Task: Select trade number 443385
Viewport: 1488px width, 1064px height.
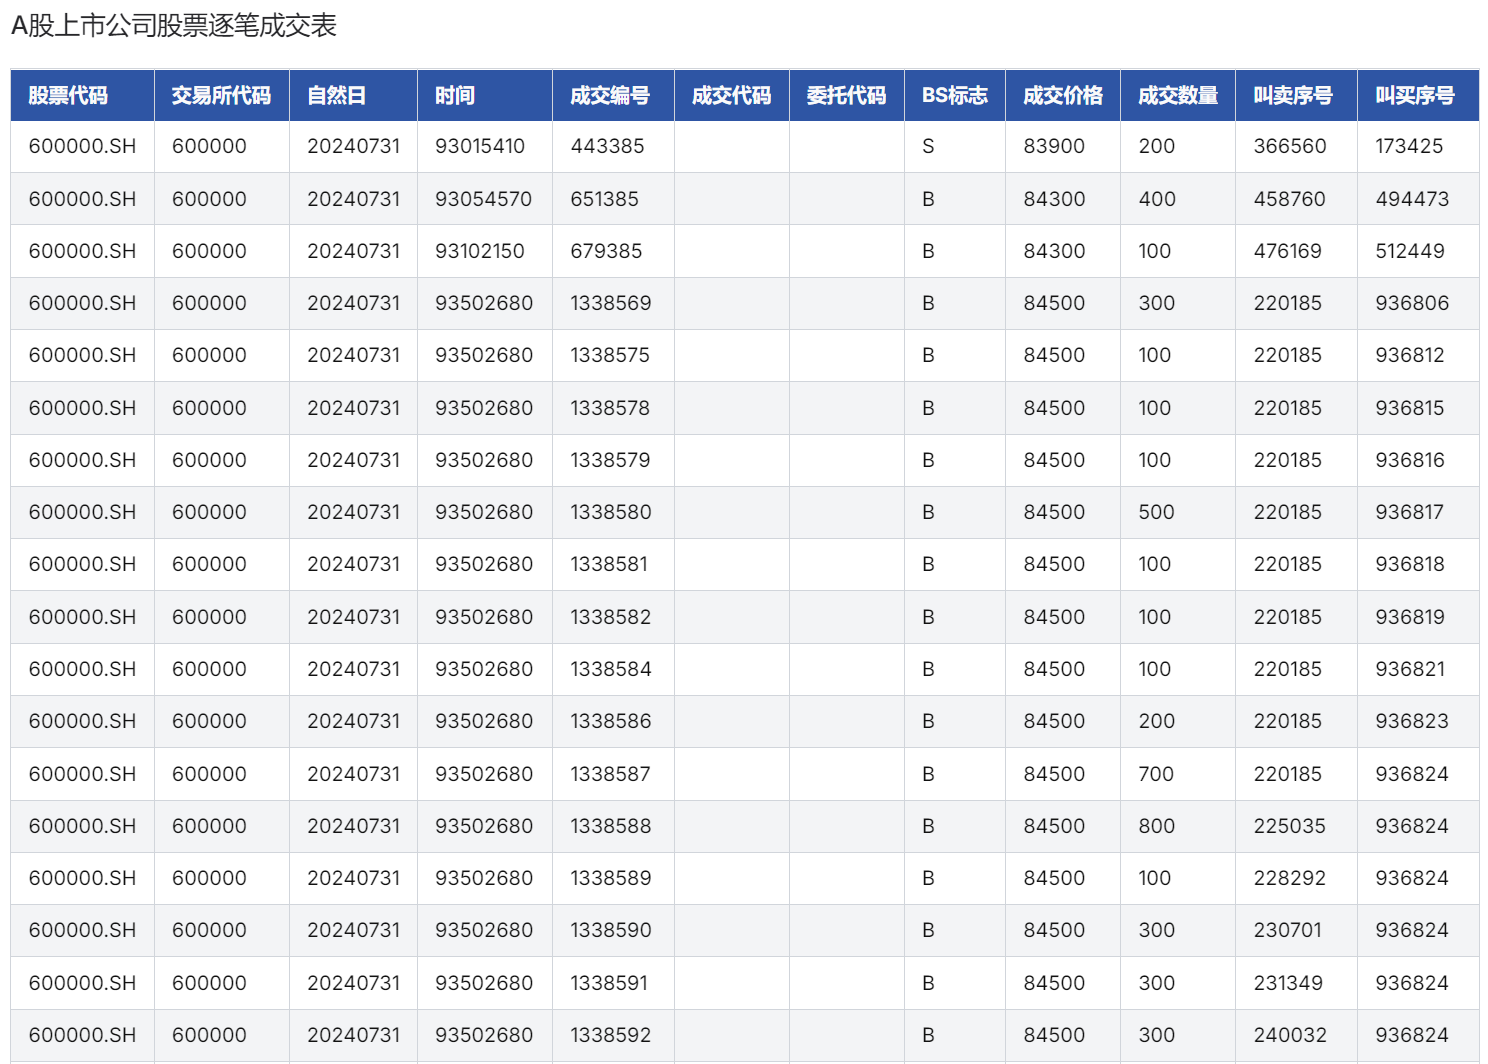Action: pos(608,146)
